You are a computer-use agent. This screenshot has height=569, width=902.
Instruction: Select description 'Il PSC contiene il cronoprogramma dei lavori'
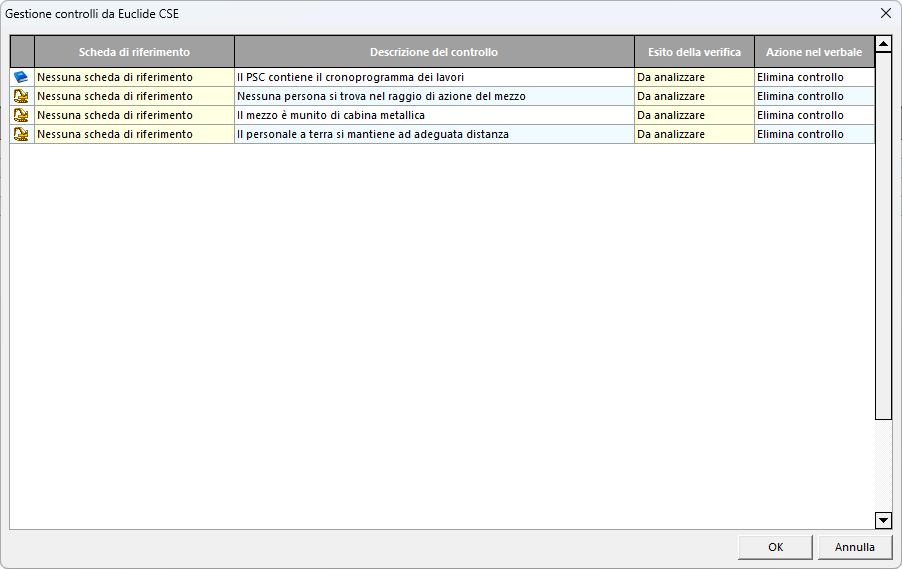point(433,77)
